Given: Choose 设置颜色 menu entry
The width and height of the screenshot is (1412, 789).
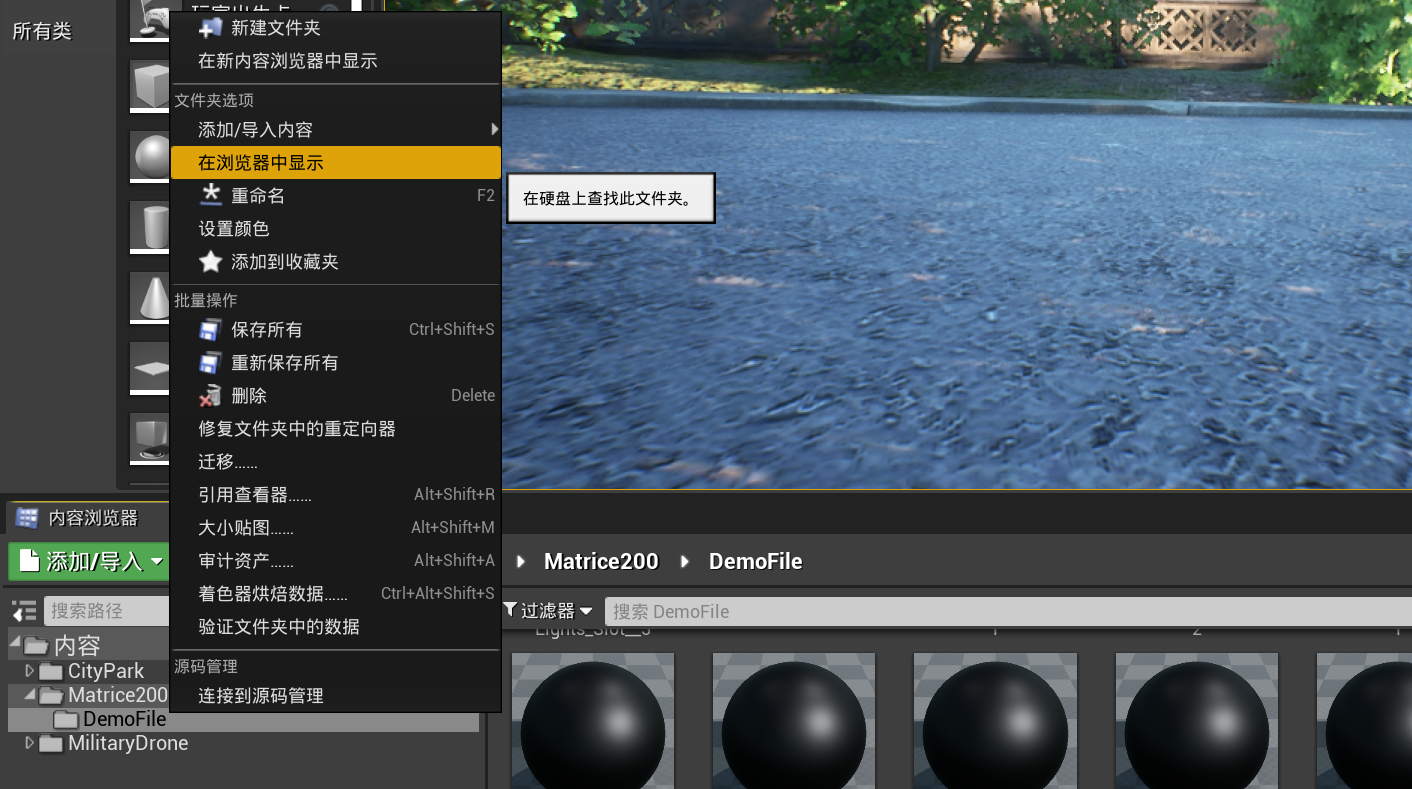Looking at the screenshot, I should (x=335, y=229).
